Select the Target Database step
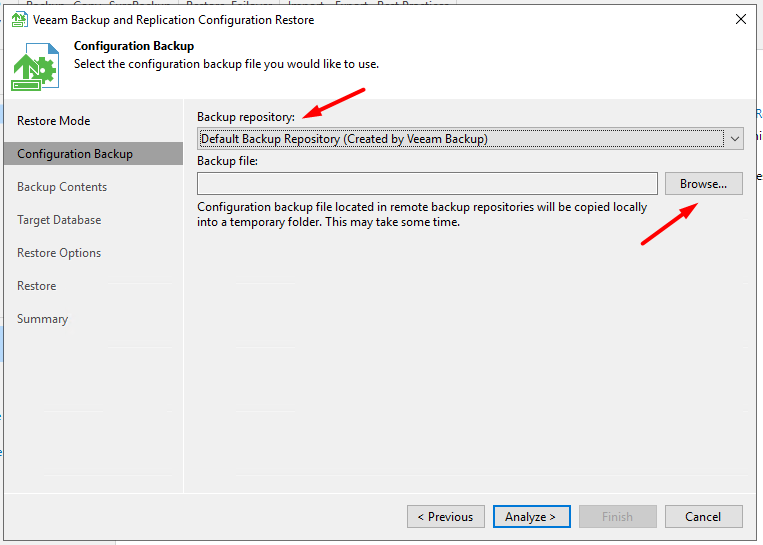The width and height of the screenshot is (763, 545). [59, 220]
